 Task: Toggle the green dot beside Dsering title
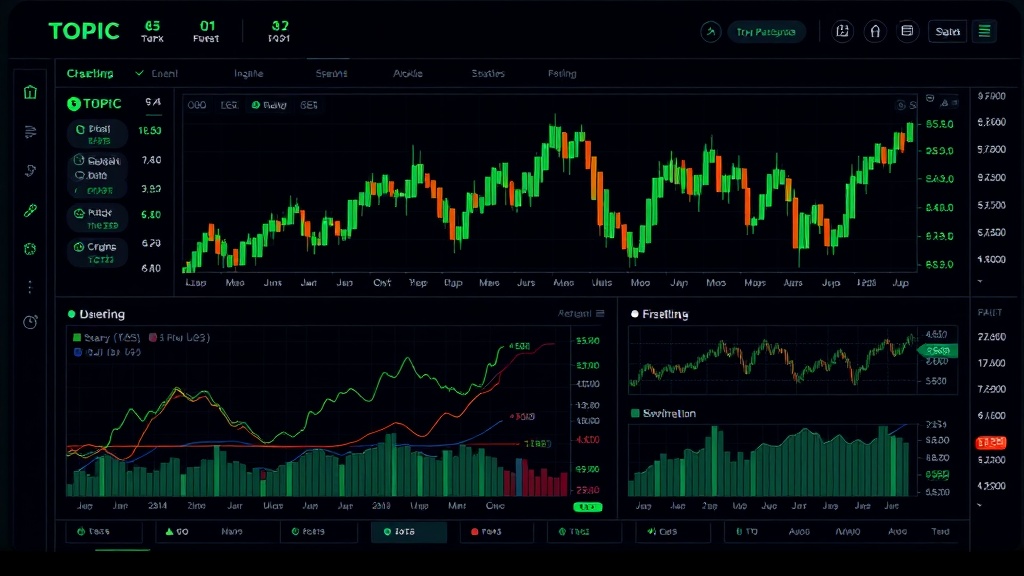[71, 314]
